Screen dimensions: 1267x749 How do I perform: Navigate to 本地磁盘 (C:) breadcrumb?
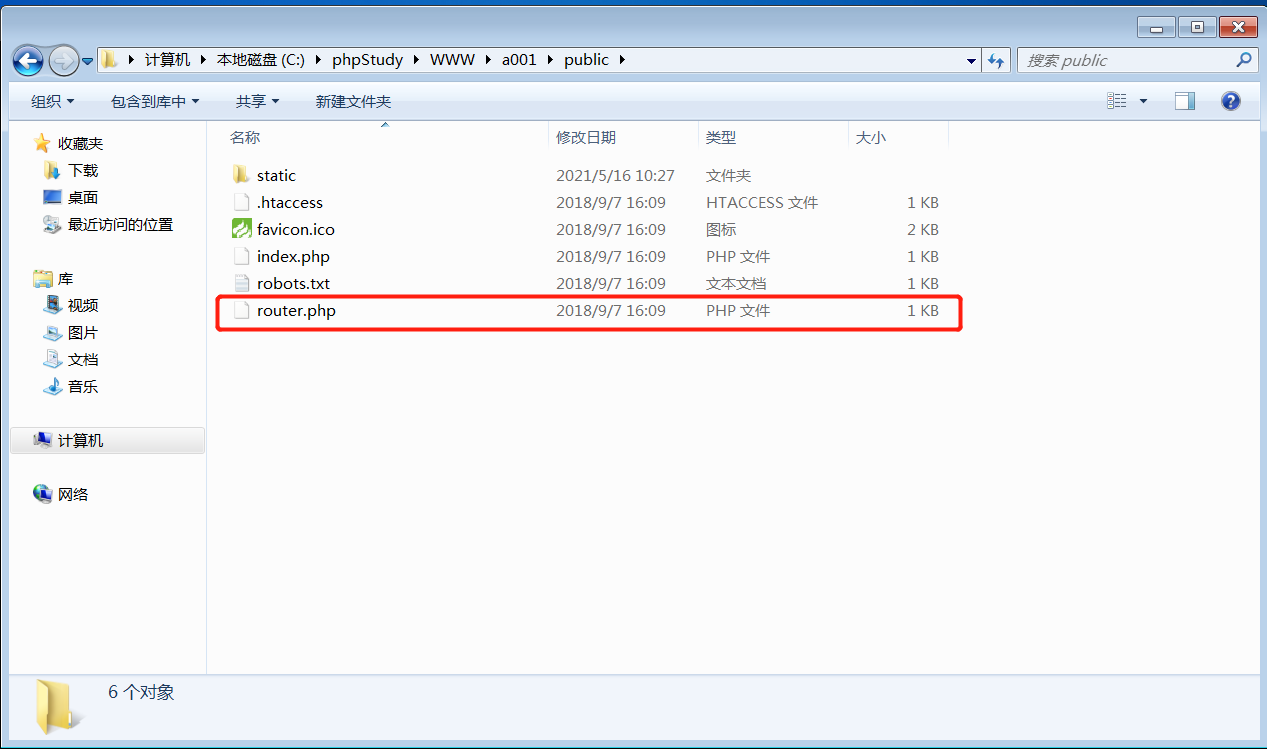click(x=261, y=60)
